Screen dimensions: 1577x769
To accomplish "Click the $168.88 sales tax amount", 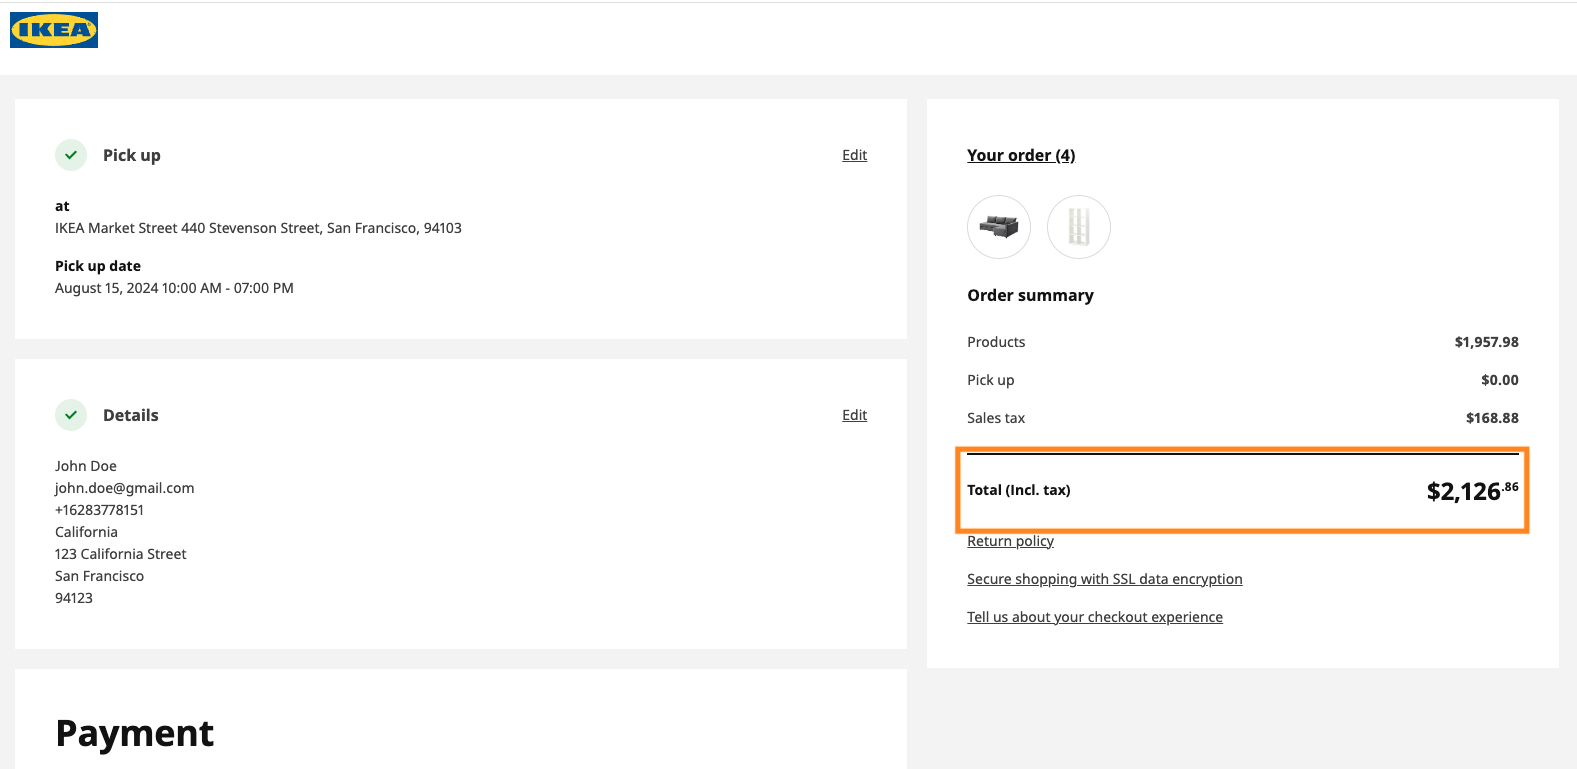I will pos(1491,418).
